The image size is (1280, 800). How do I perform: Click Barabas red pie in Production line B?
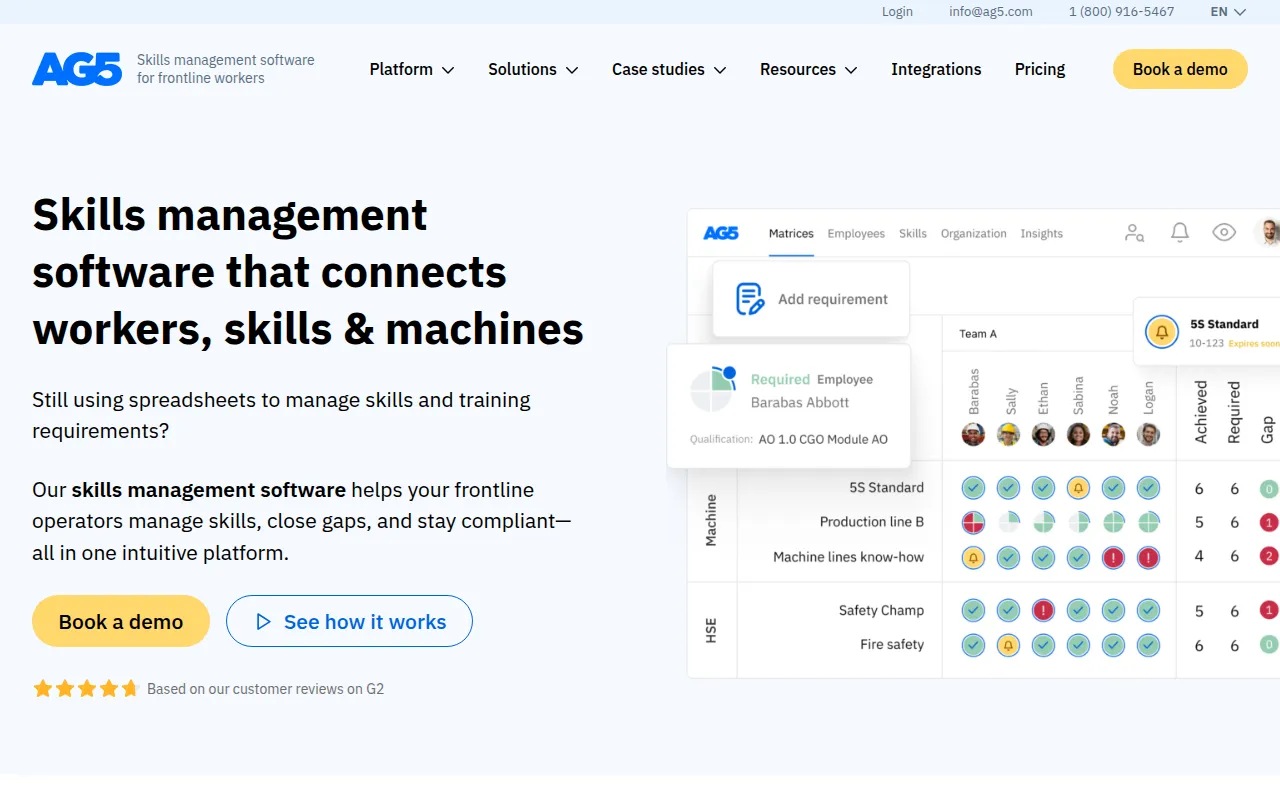(x=974, y=522)
